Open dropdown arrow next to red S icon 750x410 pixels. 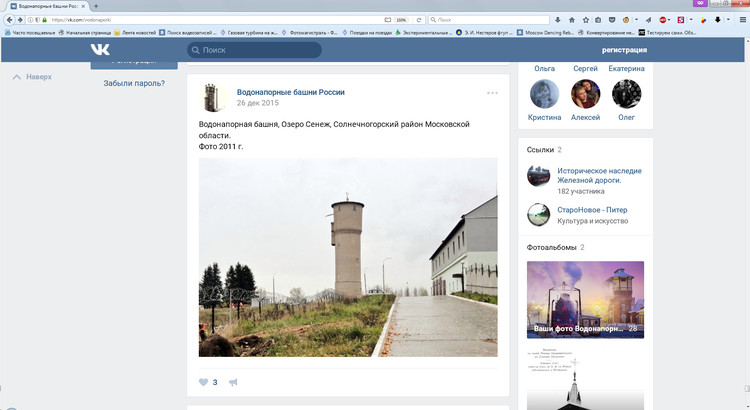(691, 20)
